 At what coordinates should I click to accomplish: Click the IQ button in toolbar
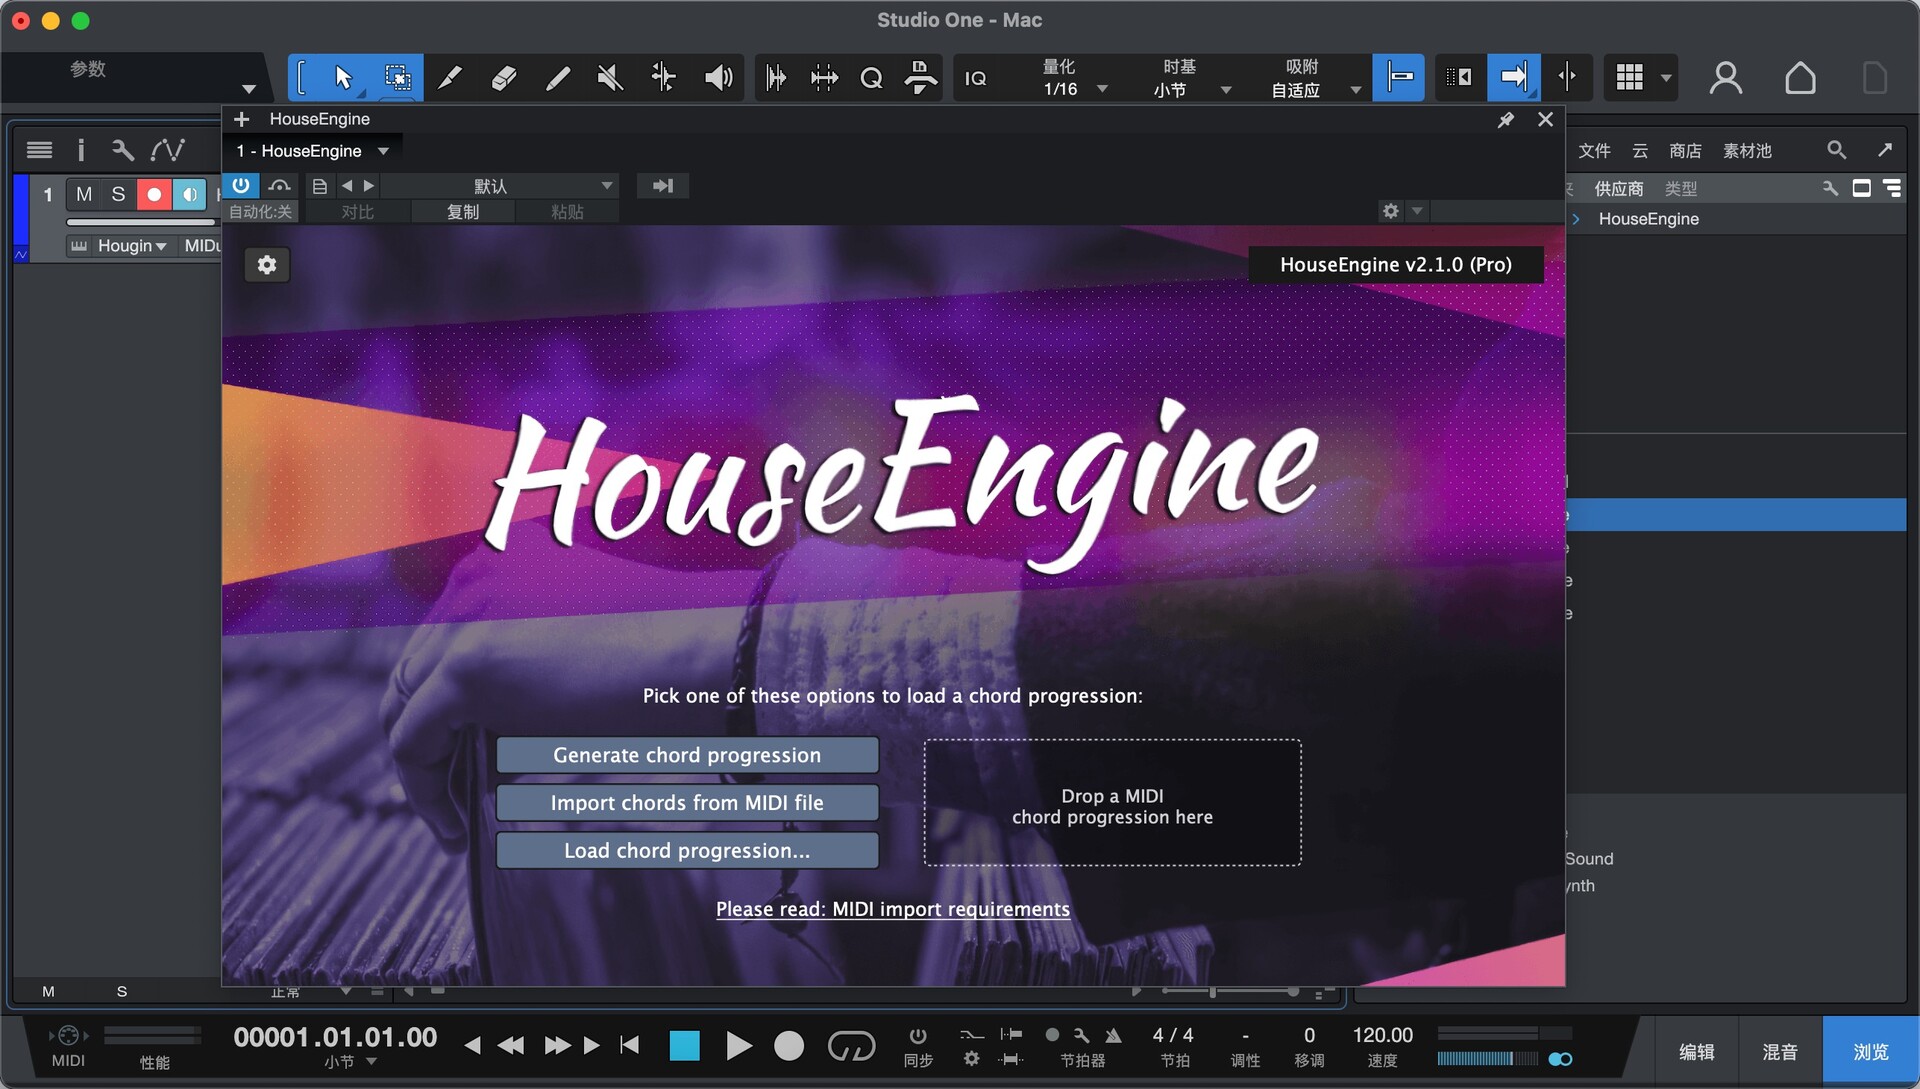[x=975, y=78]
